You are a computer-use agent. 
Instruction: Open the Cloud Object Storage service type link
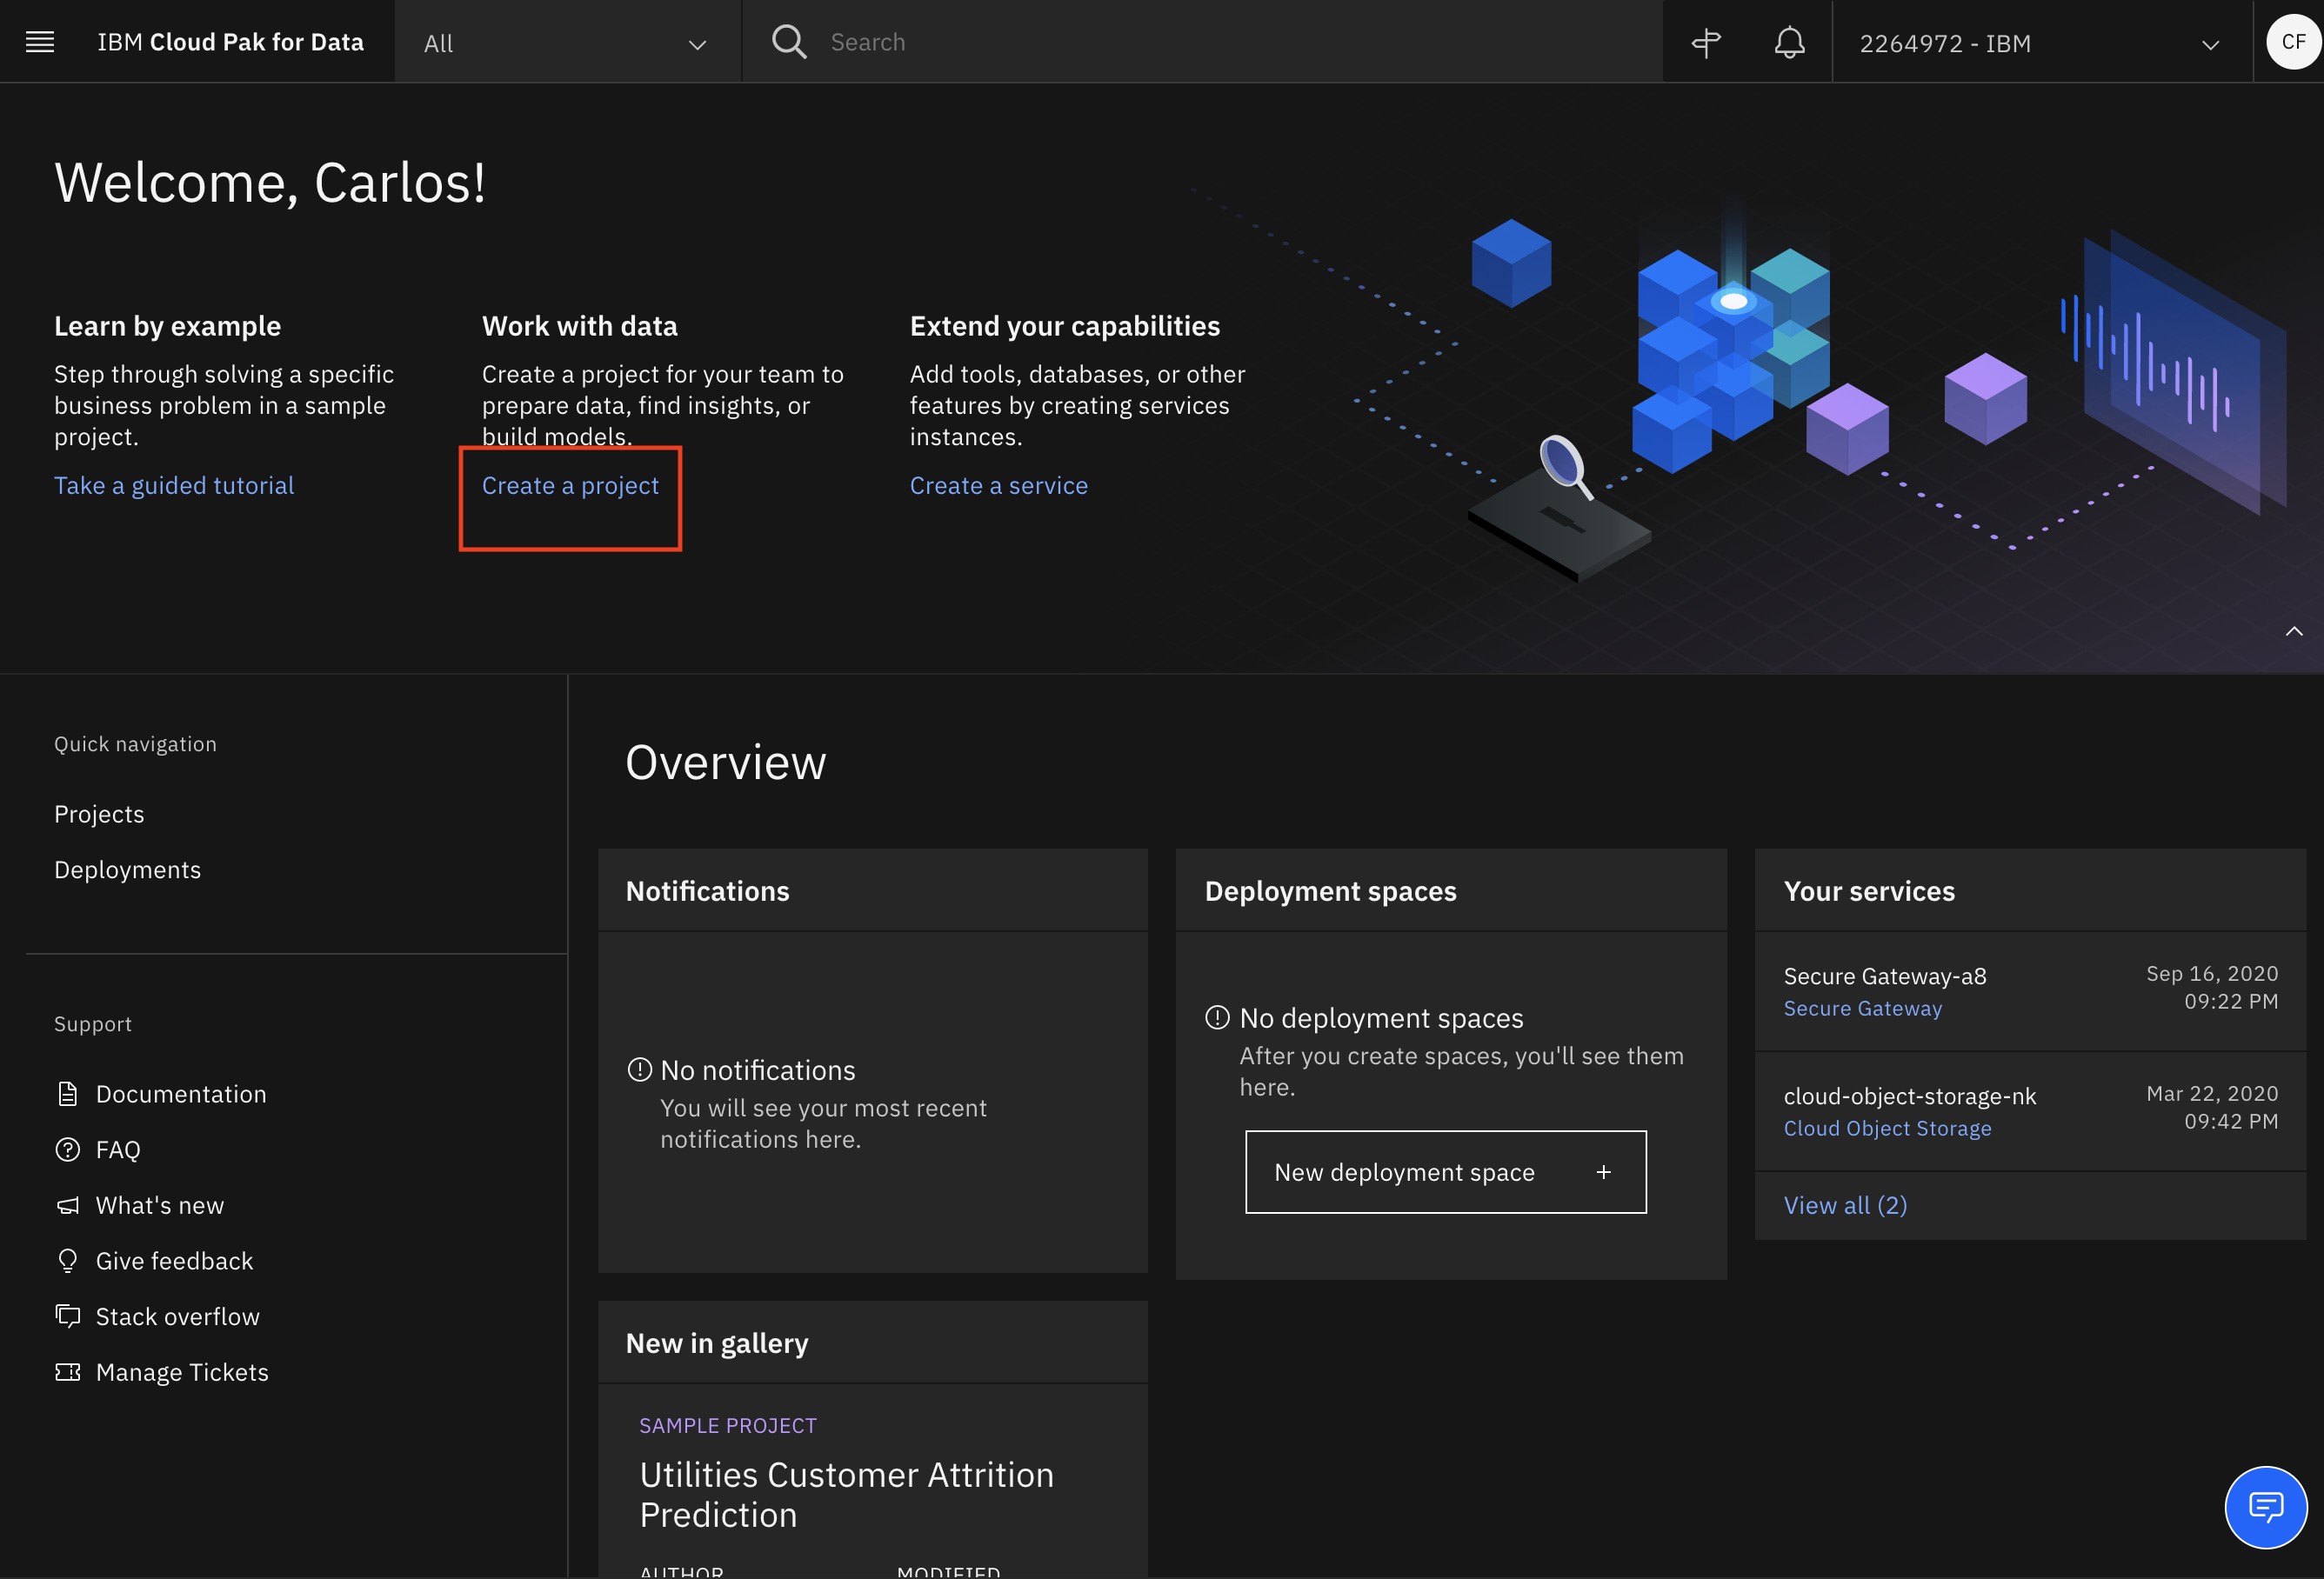tap(1887, 1128)
